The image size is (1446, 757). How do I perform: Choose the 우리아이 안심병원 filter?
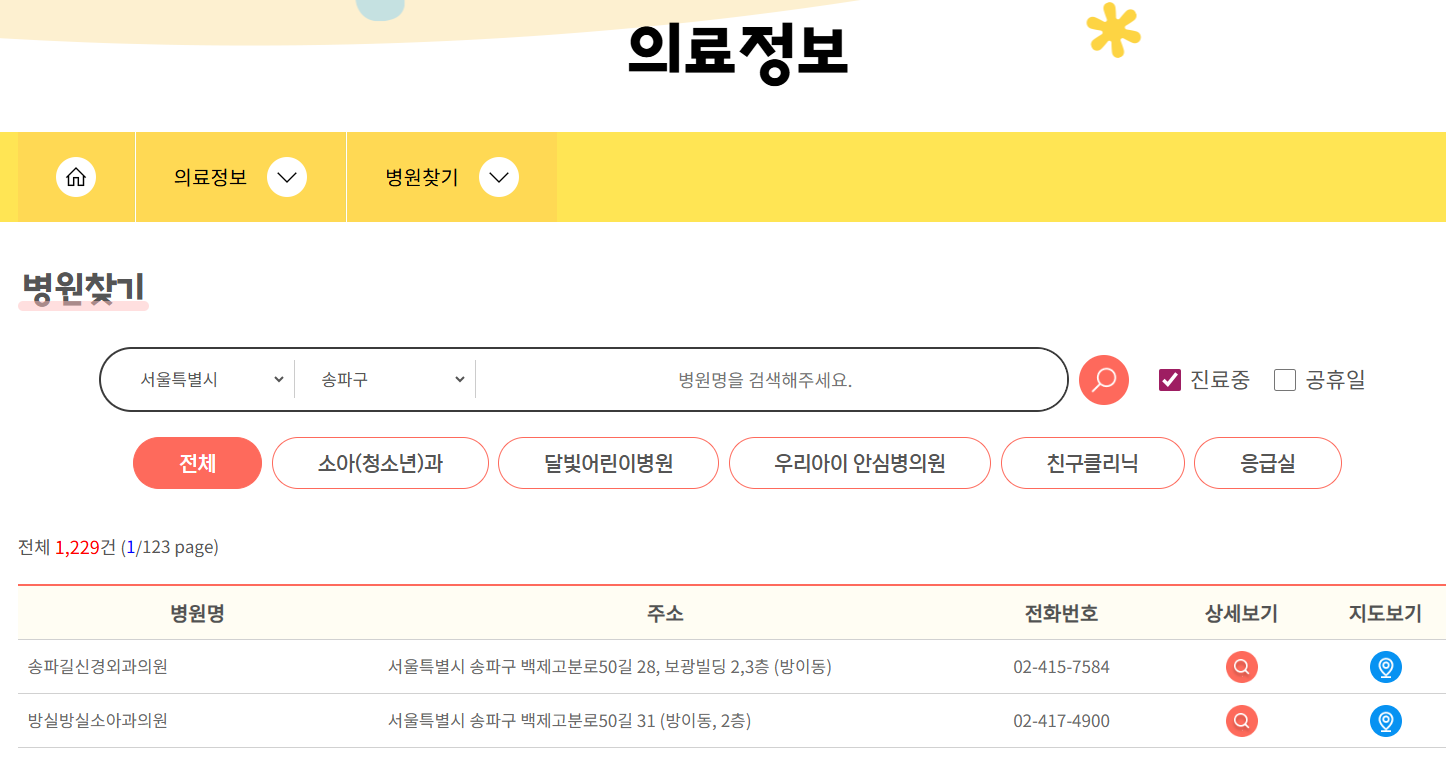(x=859, y=463)
